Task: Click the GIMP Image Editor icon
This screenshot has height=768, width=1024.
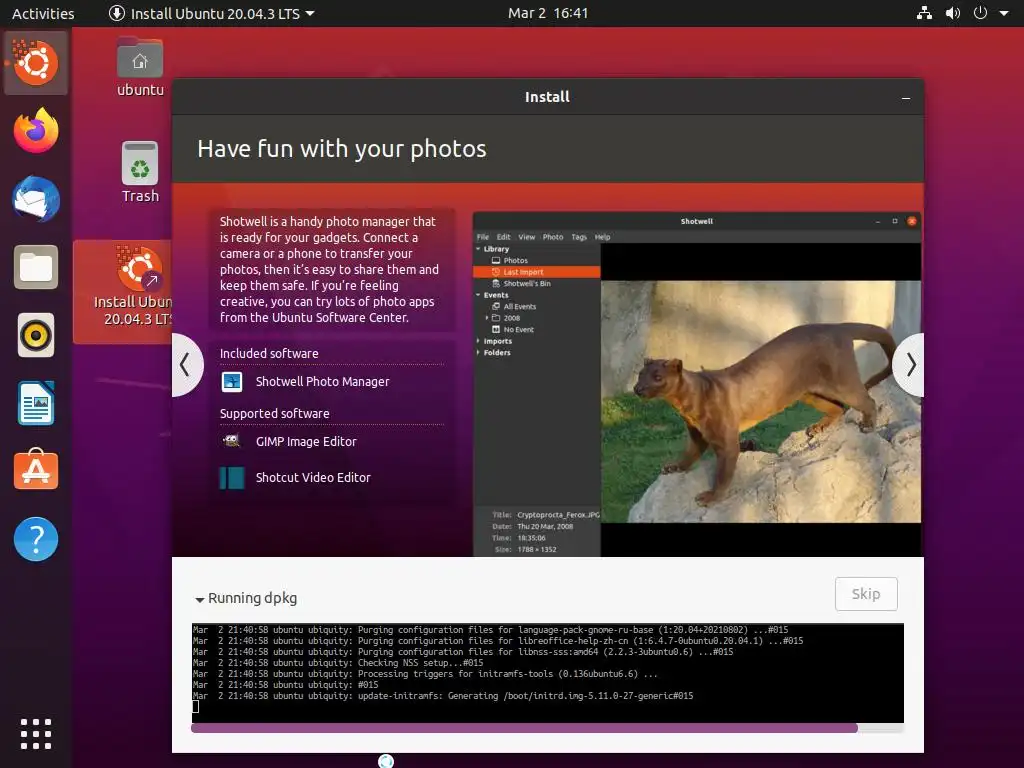Action: pos(232,441)
